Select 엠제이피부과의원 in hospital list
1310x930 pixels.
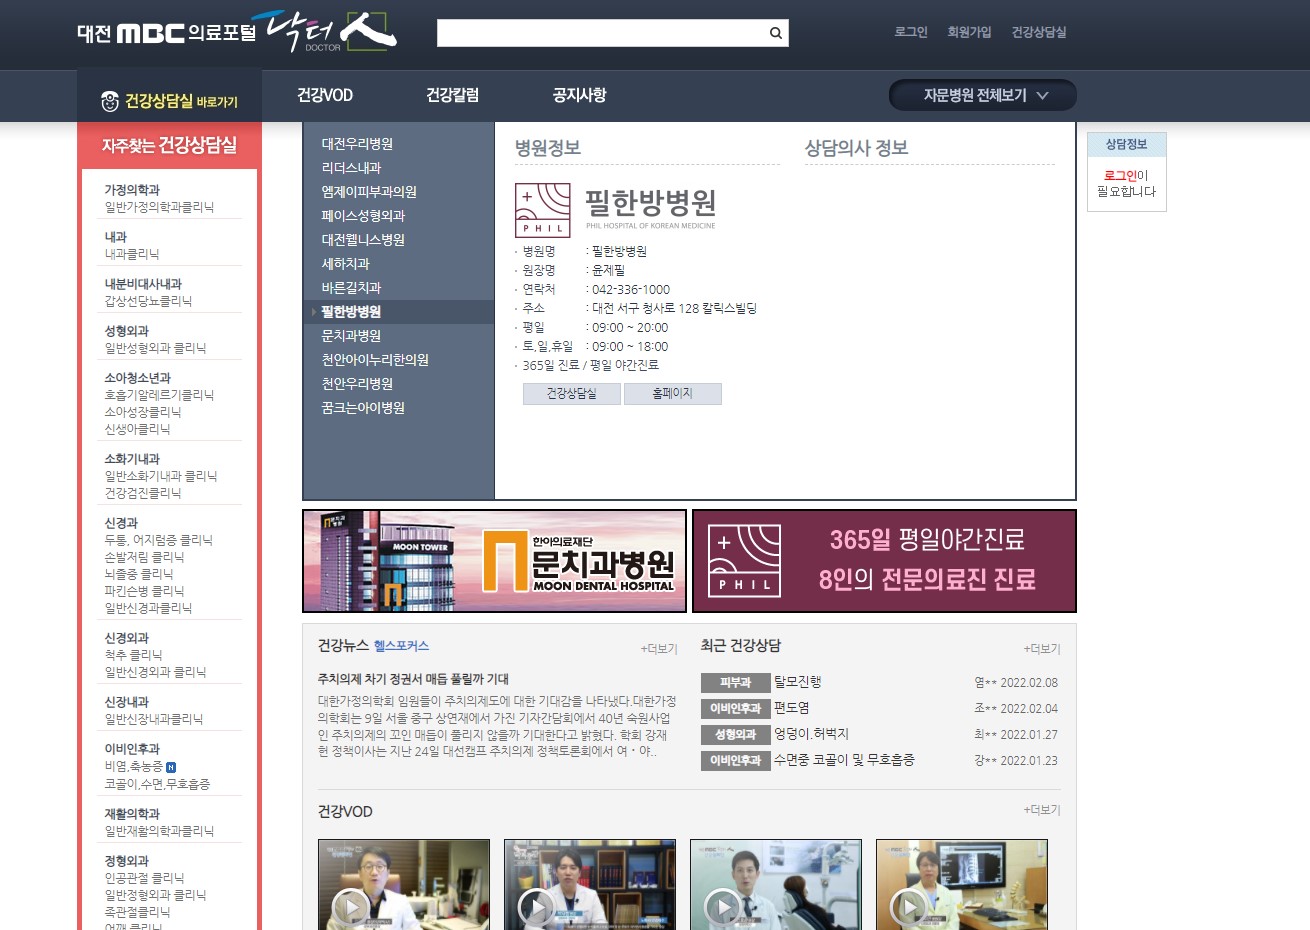(369, 192)
